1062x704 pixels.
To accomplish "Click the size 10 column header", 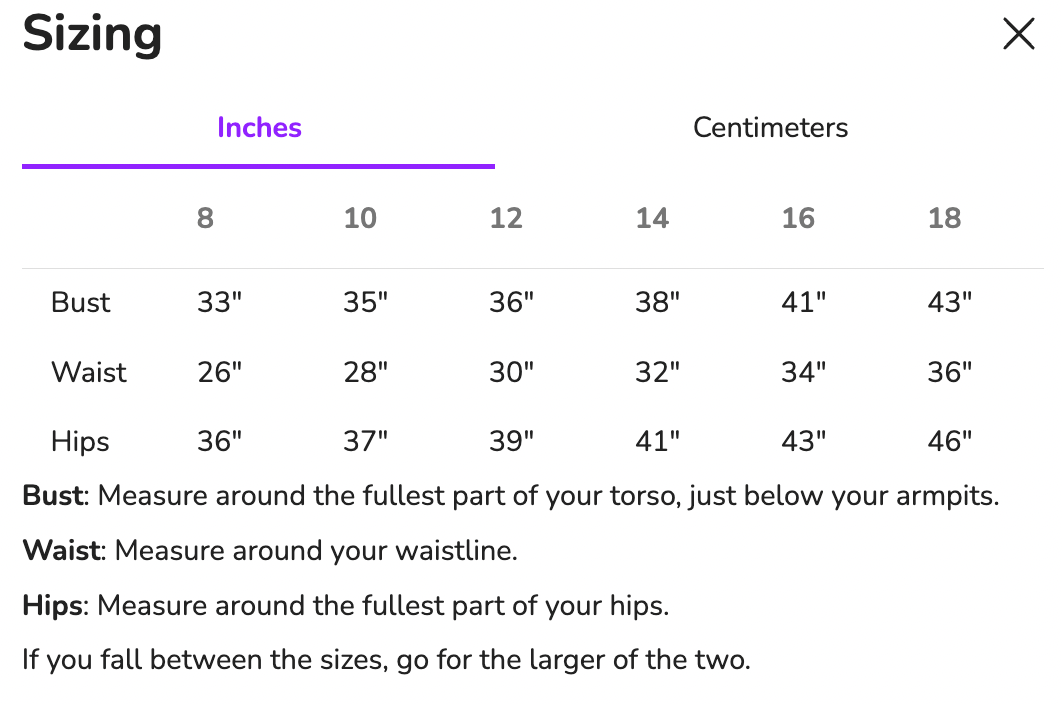I will (x=360, y=218).
